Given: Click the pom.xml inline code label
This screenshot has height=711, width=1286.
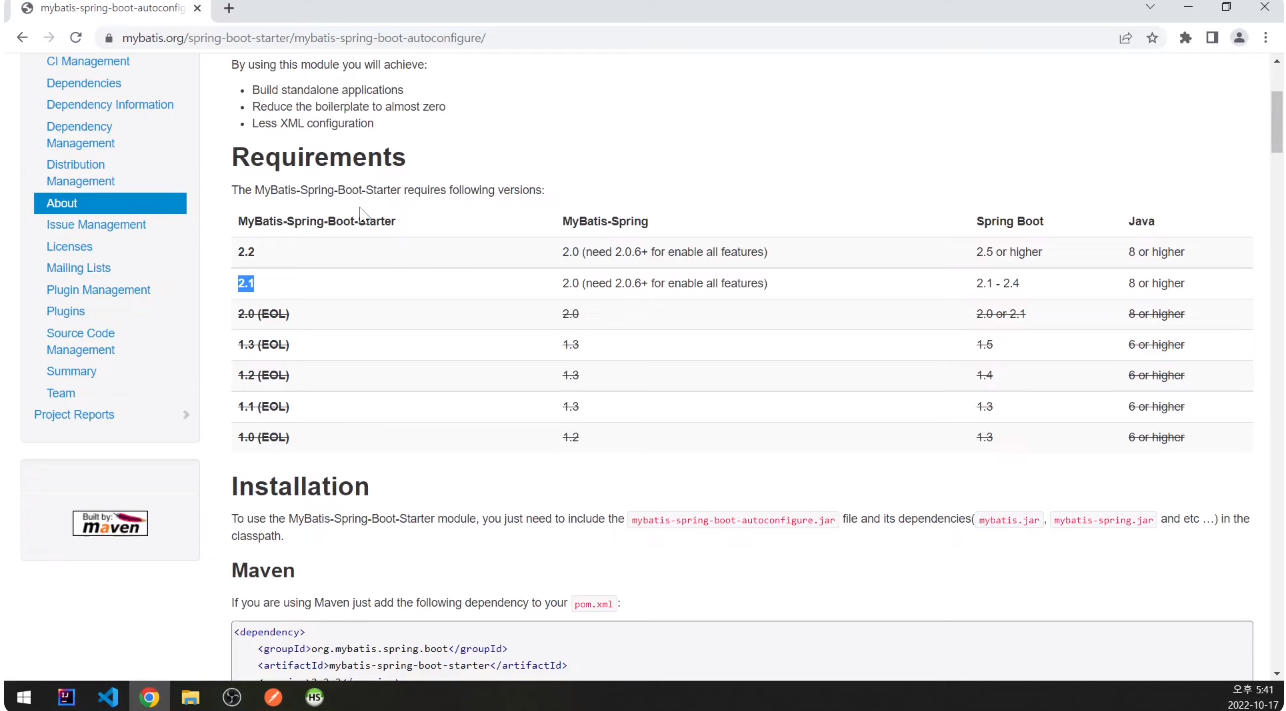Looking at the screenshot, I should click(x=593, y=604).
